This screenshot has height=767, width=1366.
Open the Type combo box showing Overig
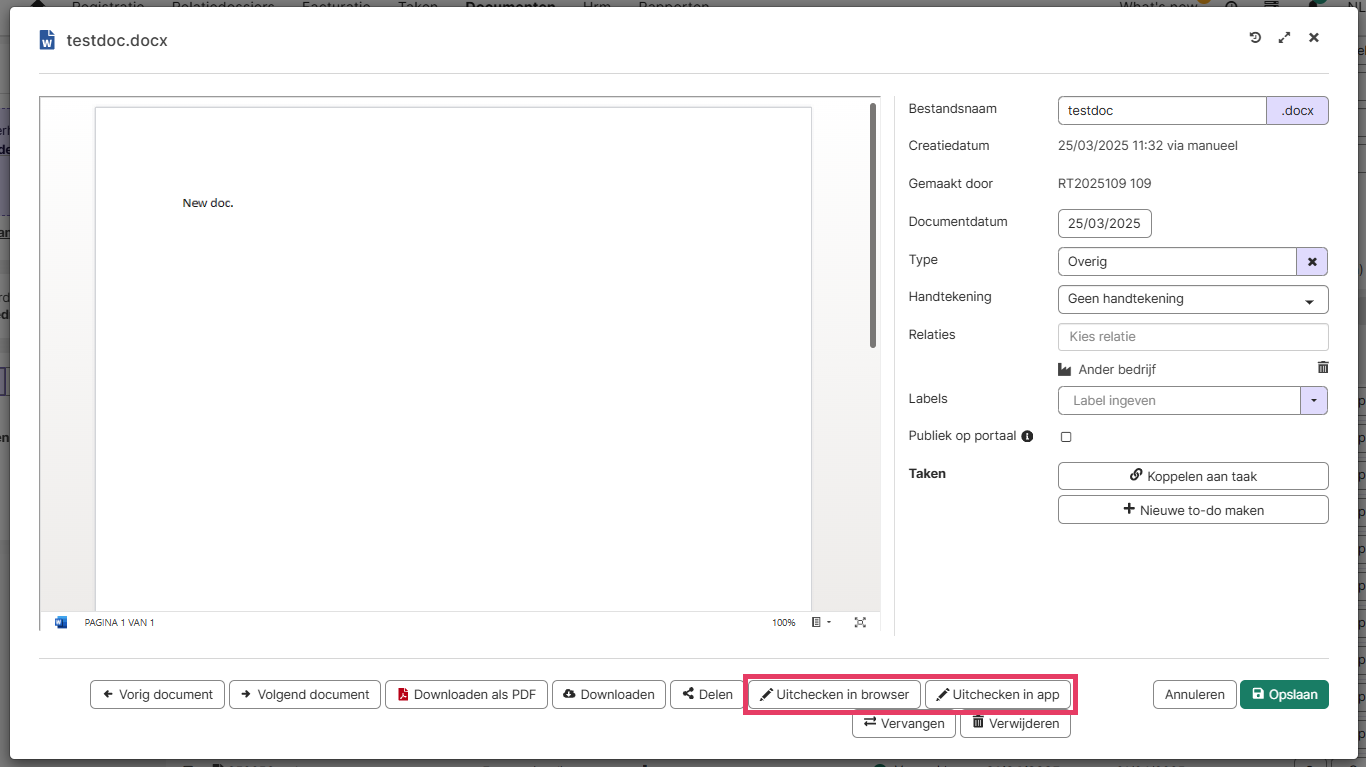tap(1176, 261)
